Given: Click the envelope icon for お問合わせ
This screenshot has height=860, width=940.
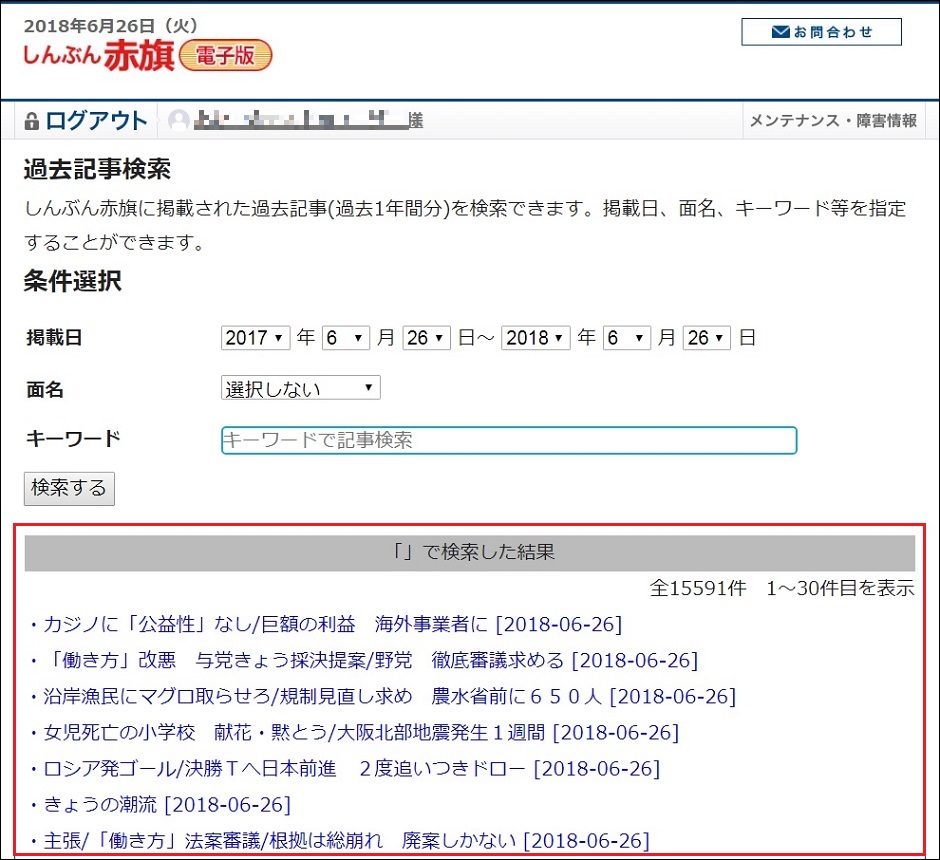Looking at the screenshot, I should [781, 32].
